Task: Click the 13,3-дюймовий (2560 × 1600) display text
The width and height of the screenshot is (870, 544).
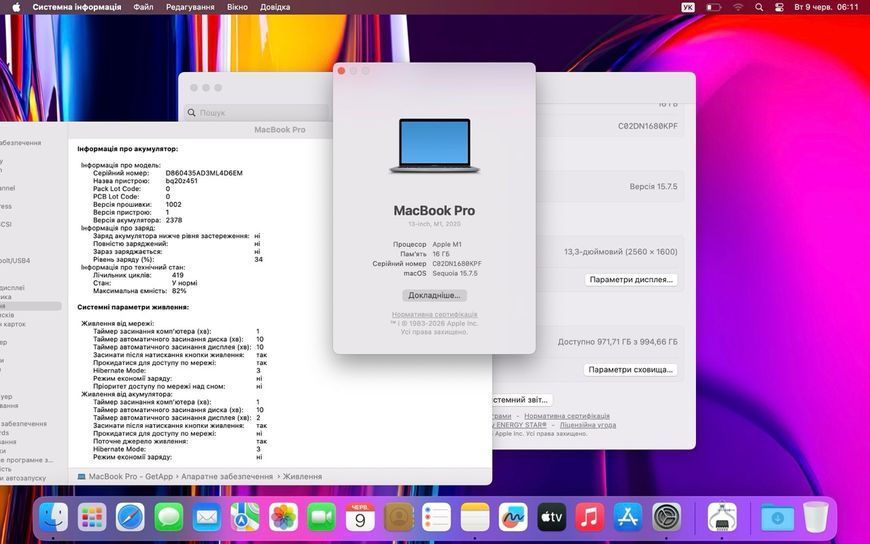Action: click(x=621, y=251)
